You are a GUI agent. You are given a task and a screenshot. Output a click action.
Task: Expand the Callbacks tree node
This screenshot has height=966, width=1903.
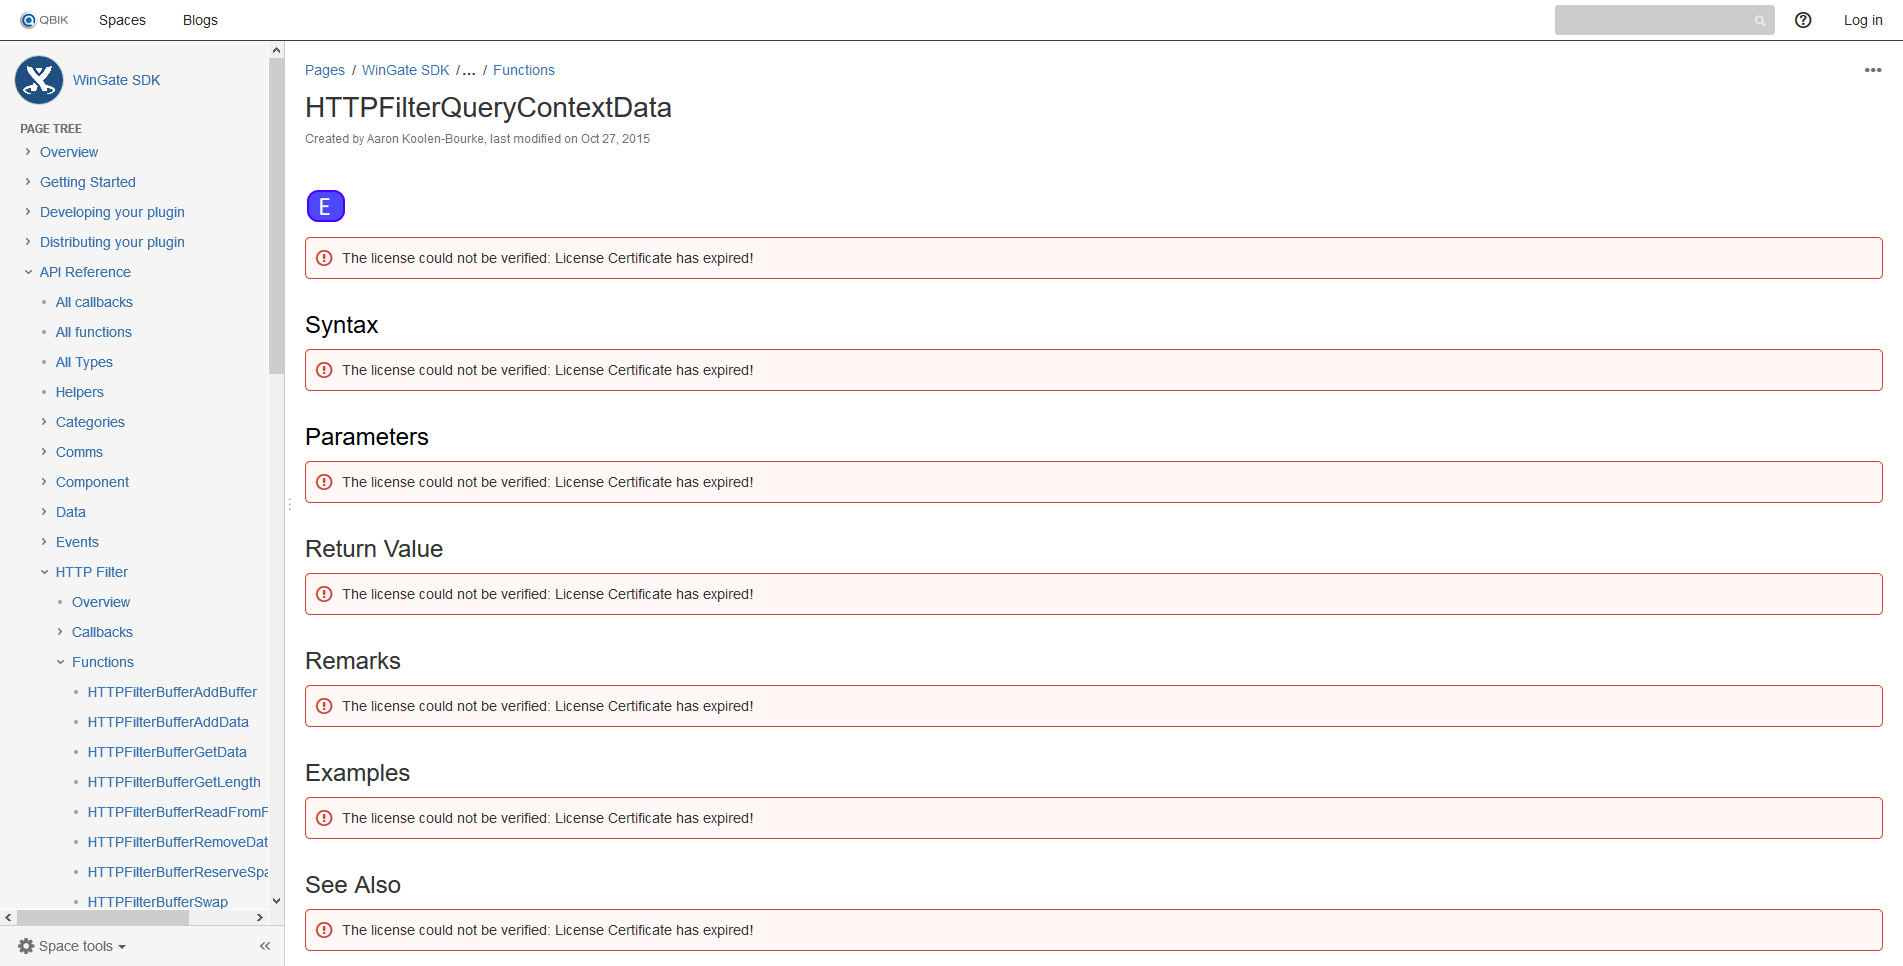(x=60, y=632)
